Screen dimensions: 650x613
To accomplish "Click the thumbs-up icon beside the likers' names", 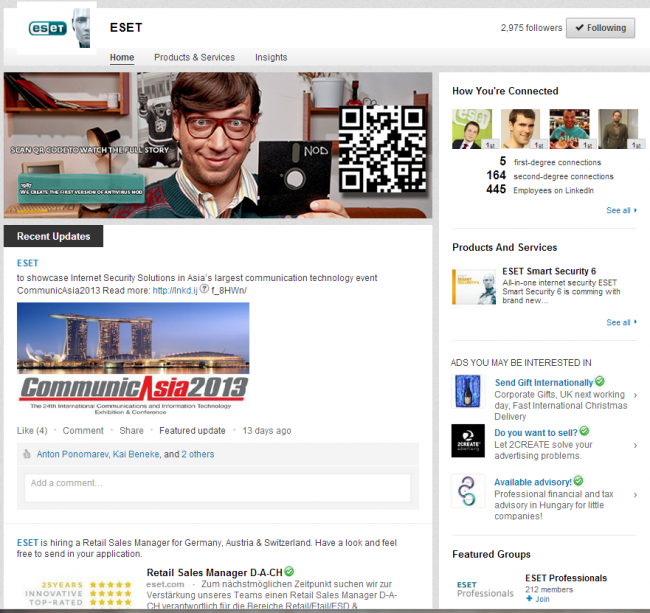I will pos(27,454).
